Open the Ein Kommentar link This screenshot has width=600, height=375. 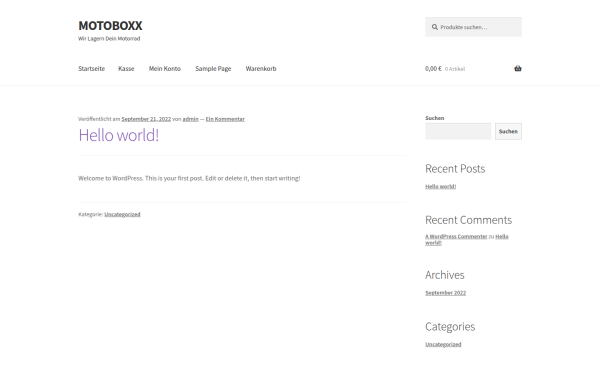click(225, 119)
